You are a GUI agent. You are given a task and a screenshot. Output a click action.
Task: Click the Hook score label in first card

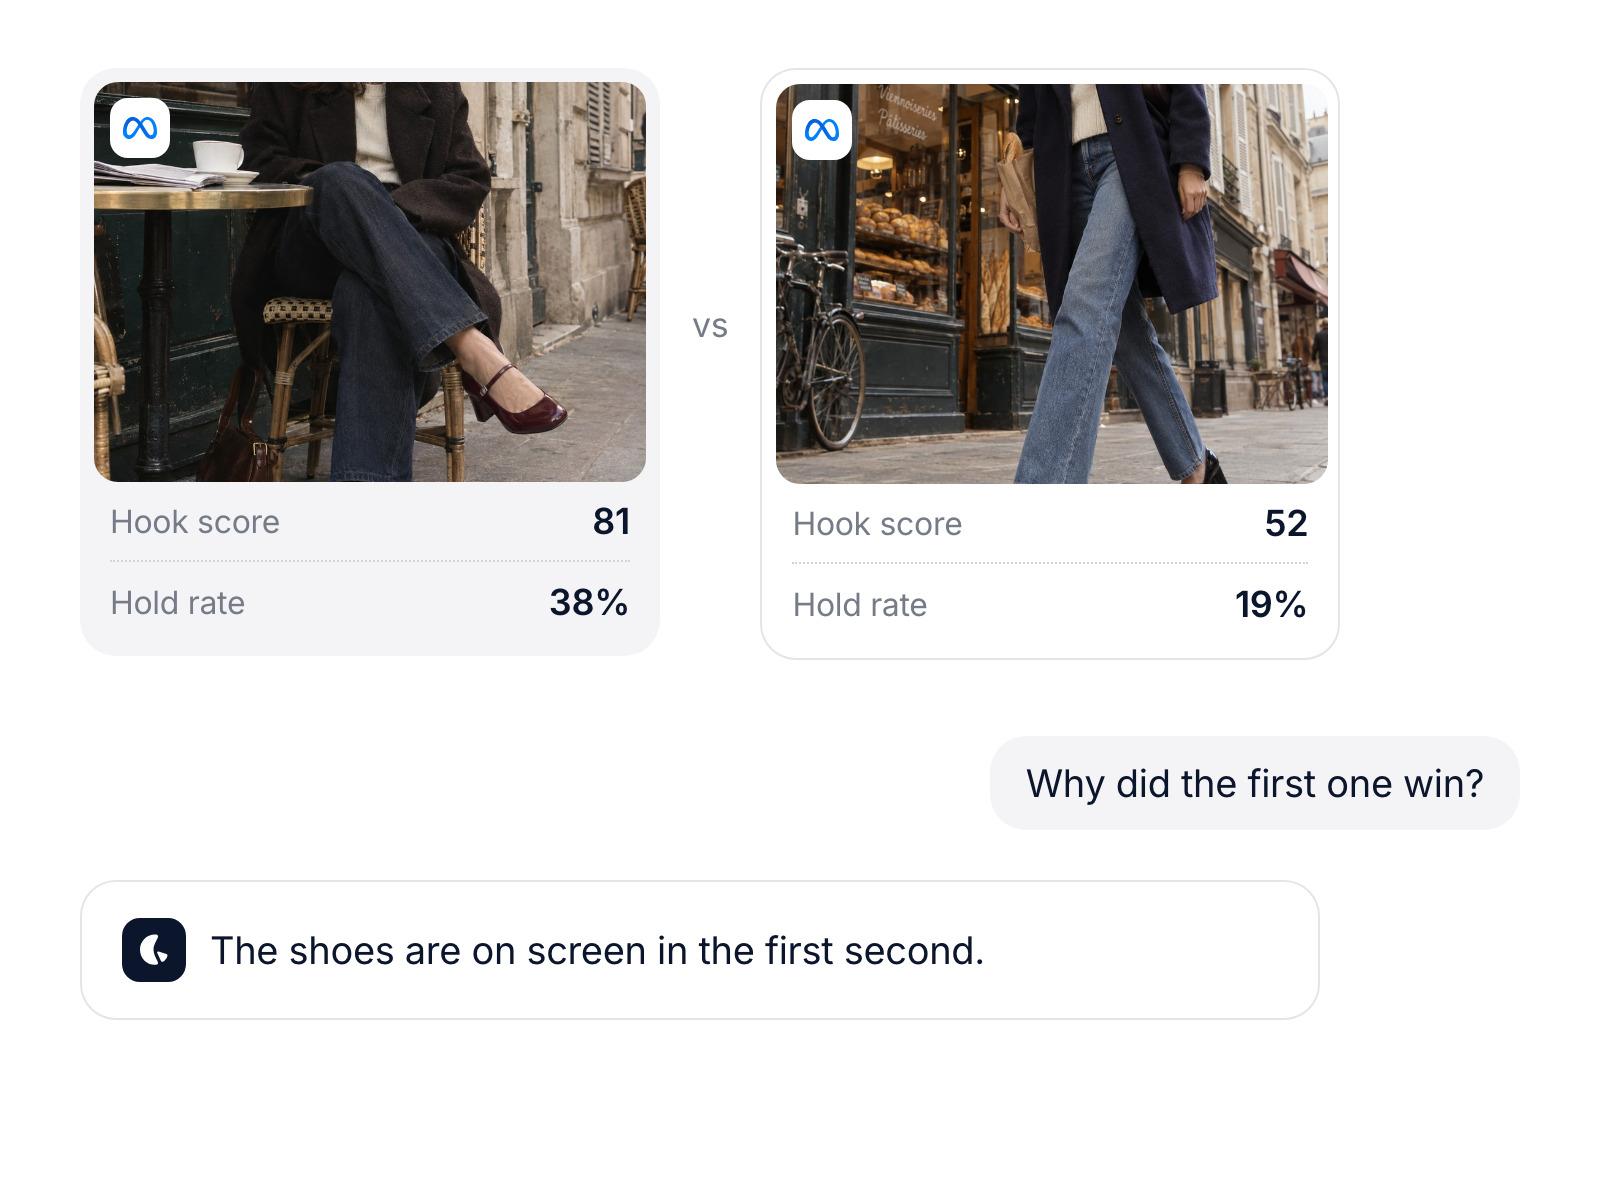point(195,522)
